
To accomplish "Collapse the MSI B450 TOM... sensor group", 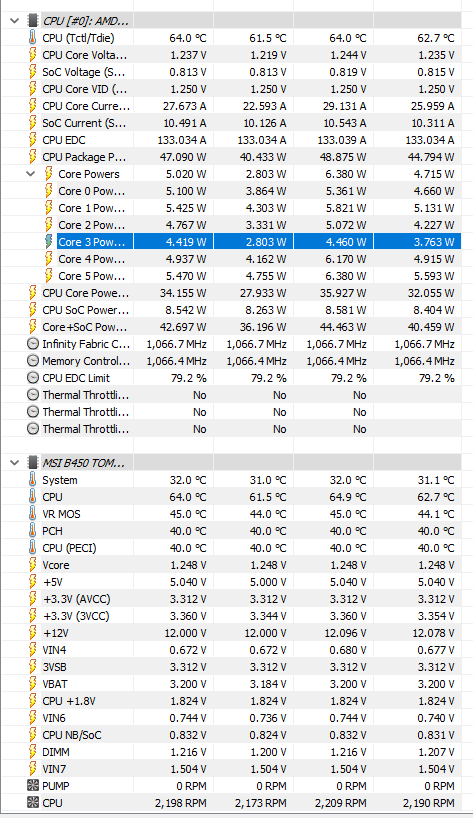I will click(x=15, y=463).
